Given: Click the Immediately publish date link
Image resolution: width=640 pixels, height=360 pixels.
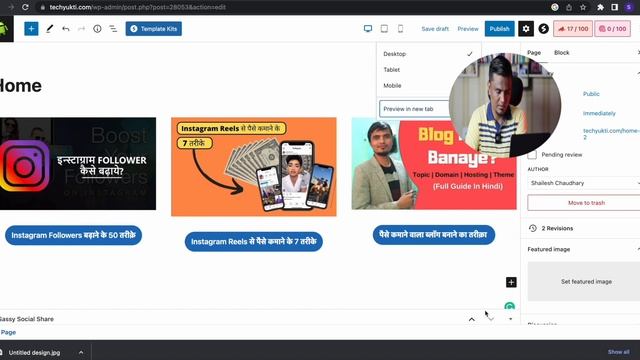Looking at the screenshot, I should 599,113.
